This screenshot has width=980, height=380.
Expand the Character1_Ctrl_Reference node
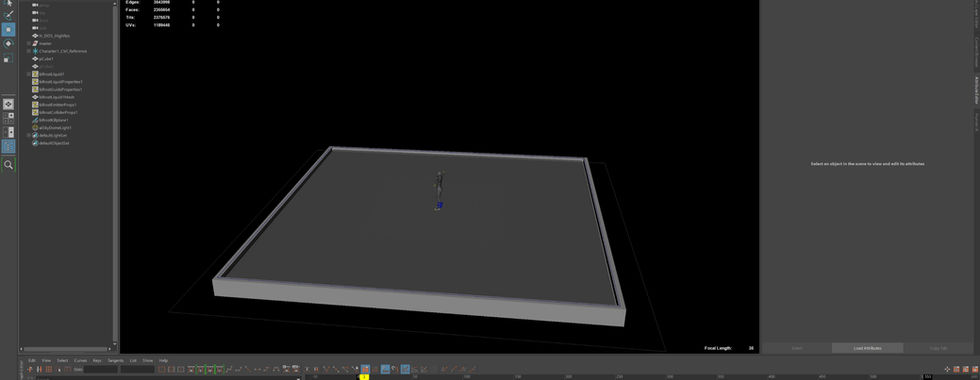click(29, 51)
